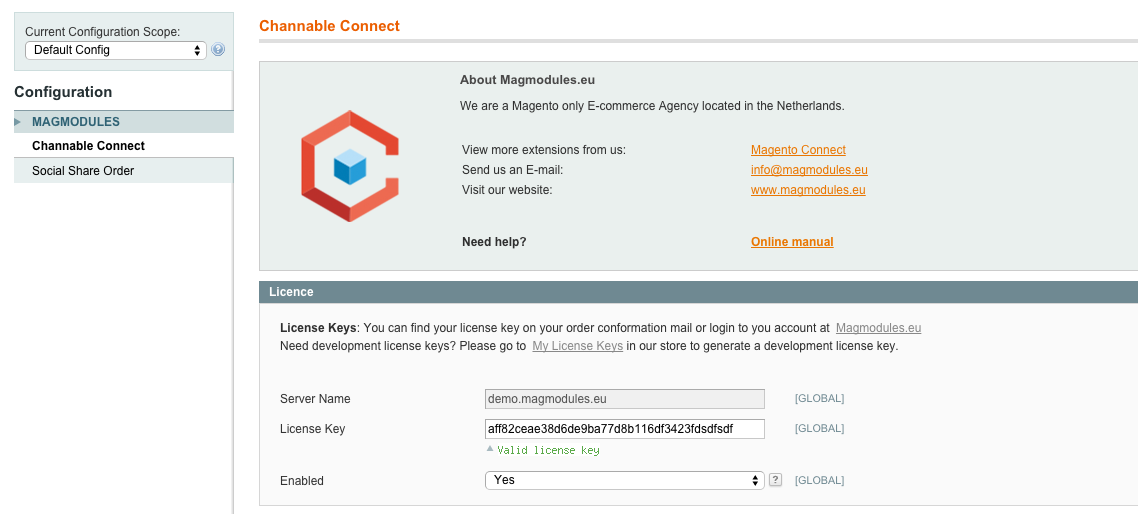This screenshot has height=514, width=1138.
Task: Click the License Key input field
Action: click(624, 429)
